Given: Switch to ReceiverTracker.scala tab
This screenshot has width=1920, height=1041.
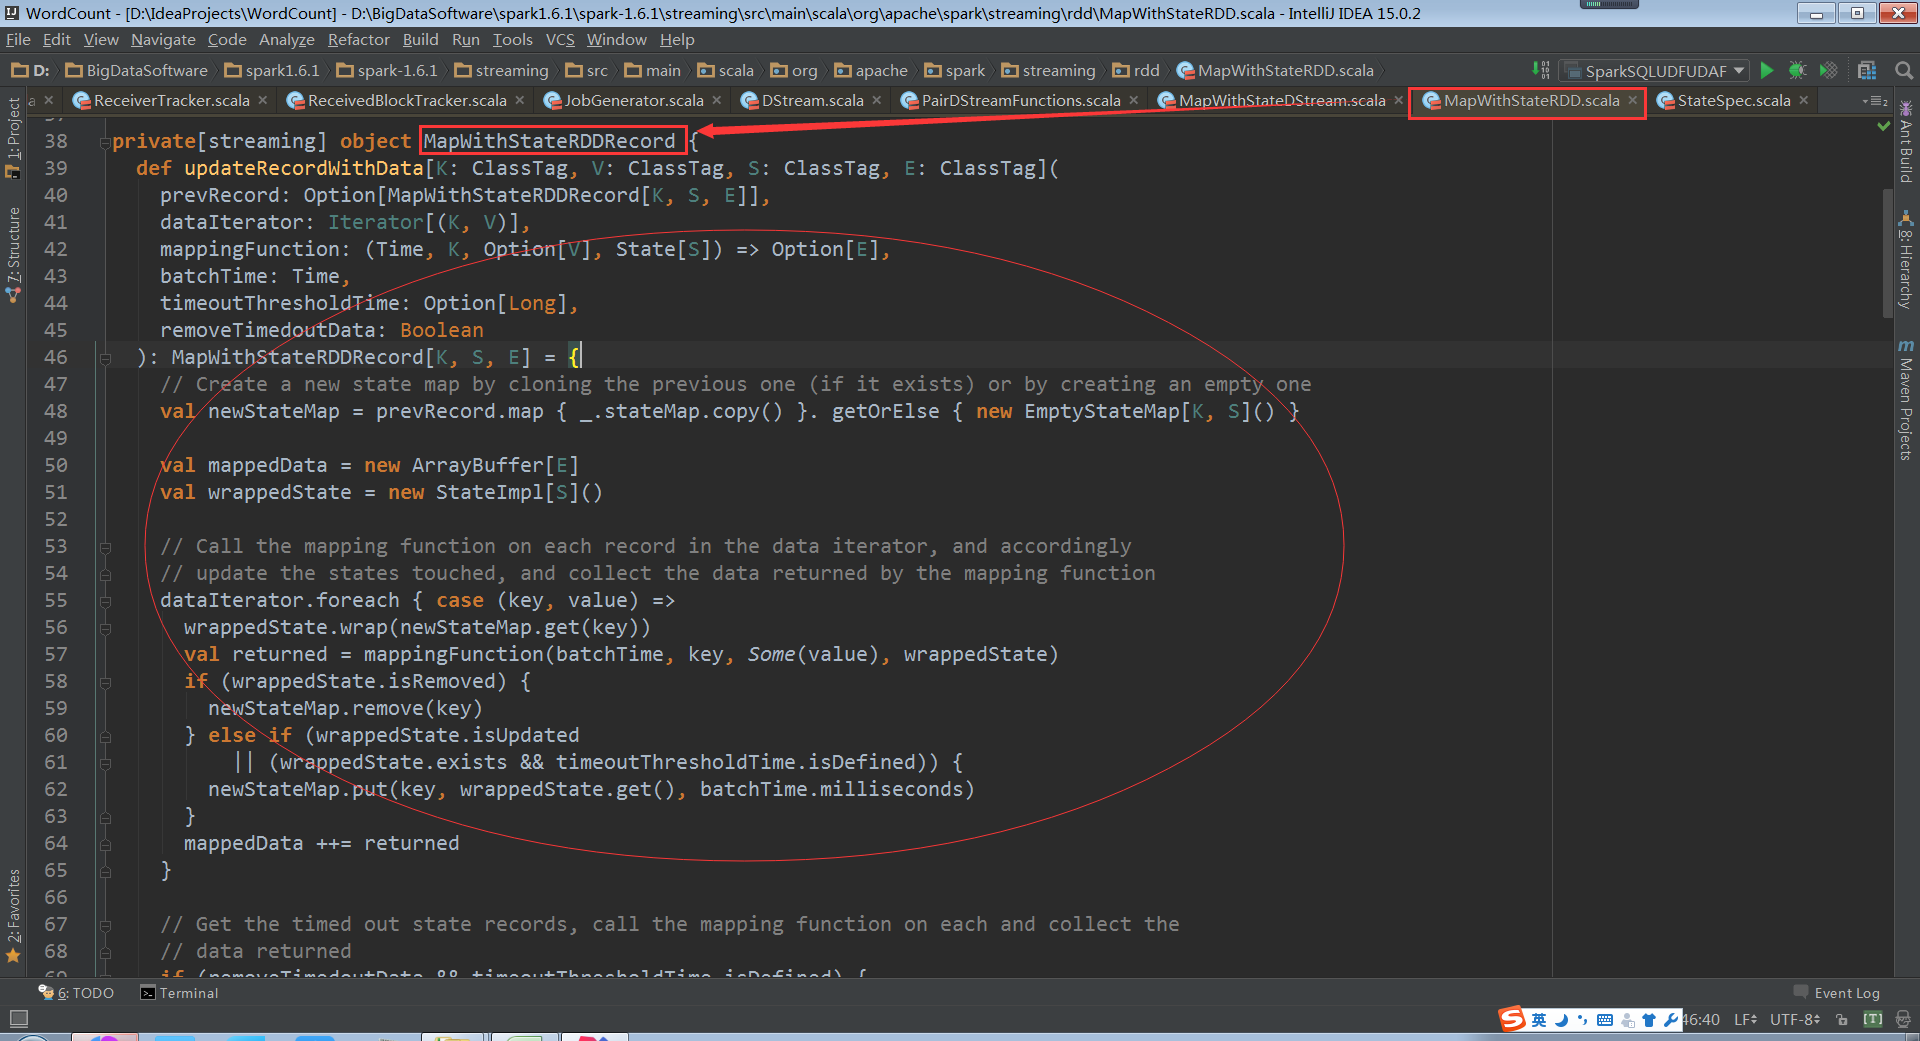Looking at the screenshot, I should (x=170, y=101).
